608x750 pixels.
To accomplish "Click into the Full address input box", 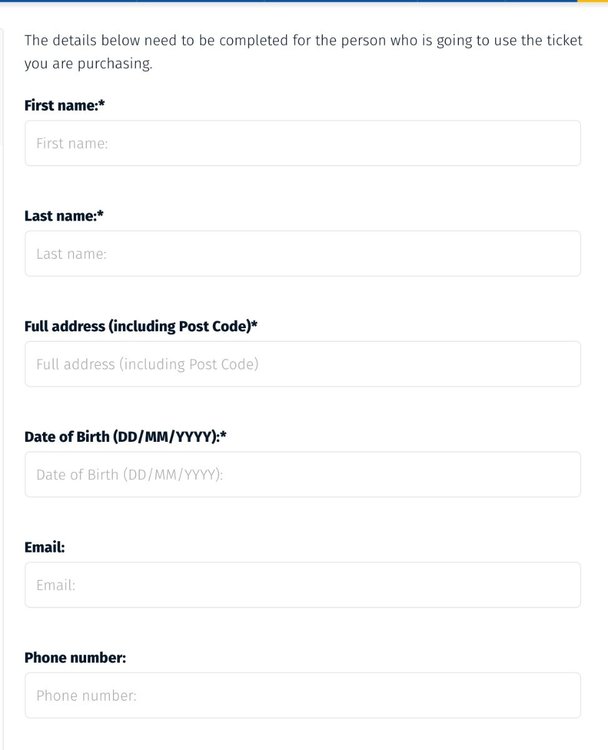I will pyautogui.click(x=303, y=364).
